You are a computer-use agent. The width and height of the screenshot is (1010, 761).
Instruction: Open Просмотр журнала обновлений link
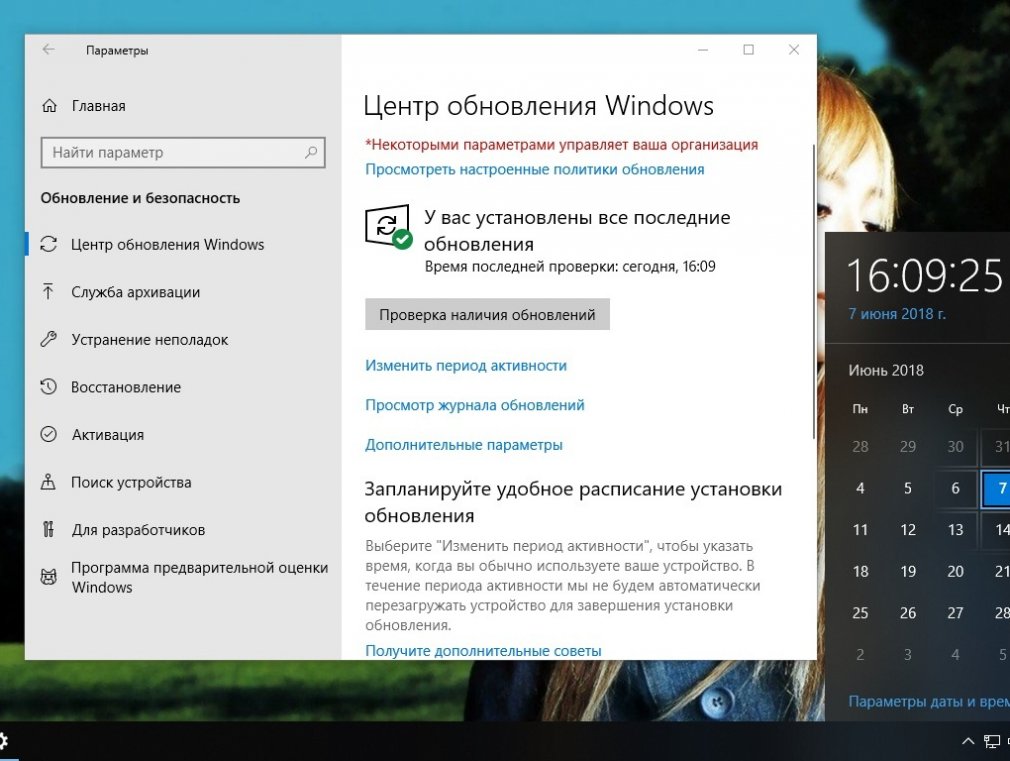(475, 405)
